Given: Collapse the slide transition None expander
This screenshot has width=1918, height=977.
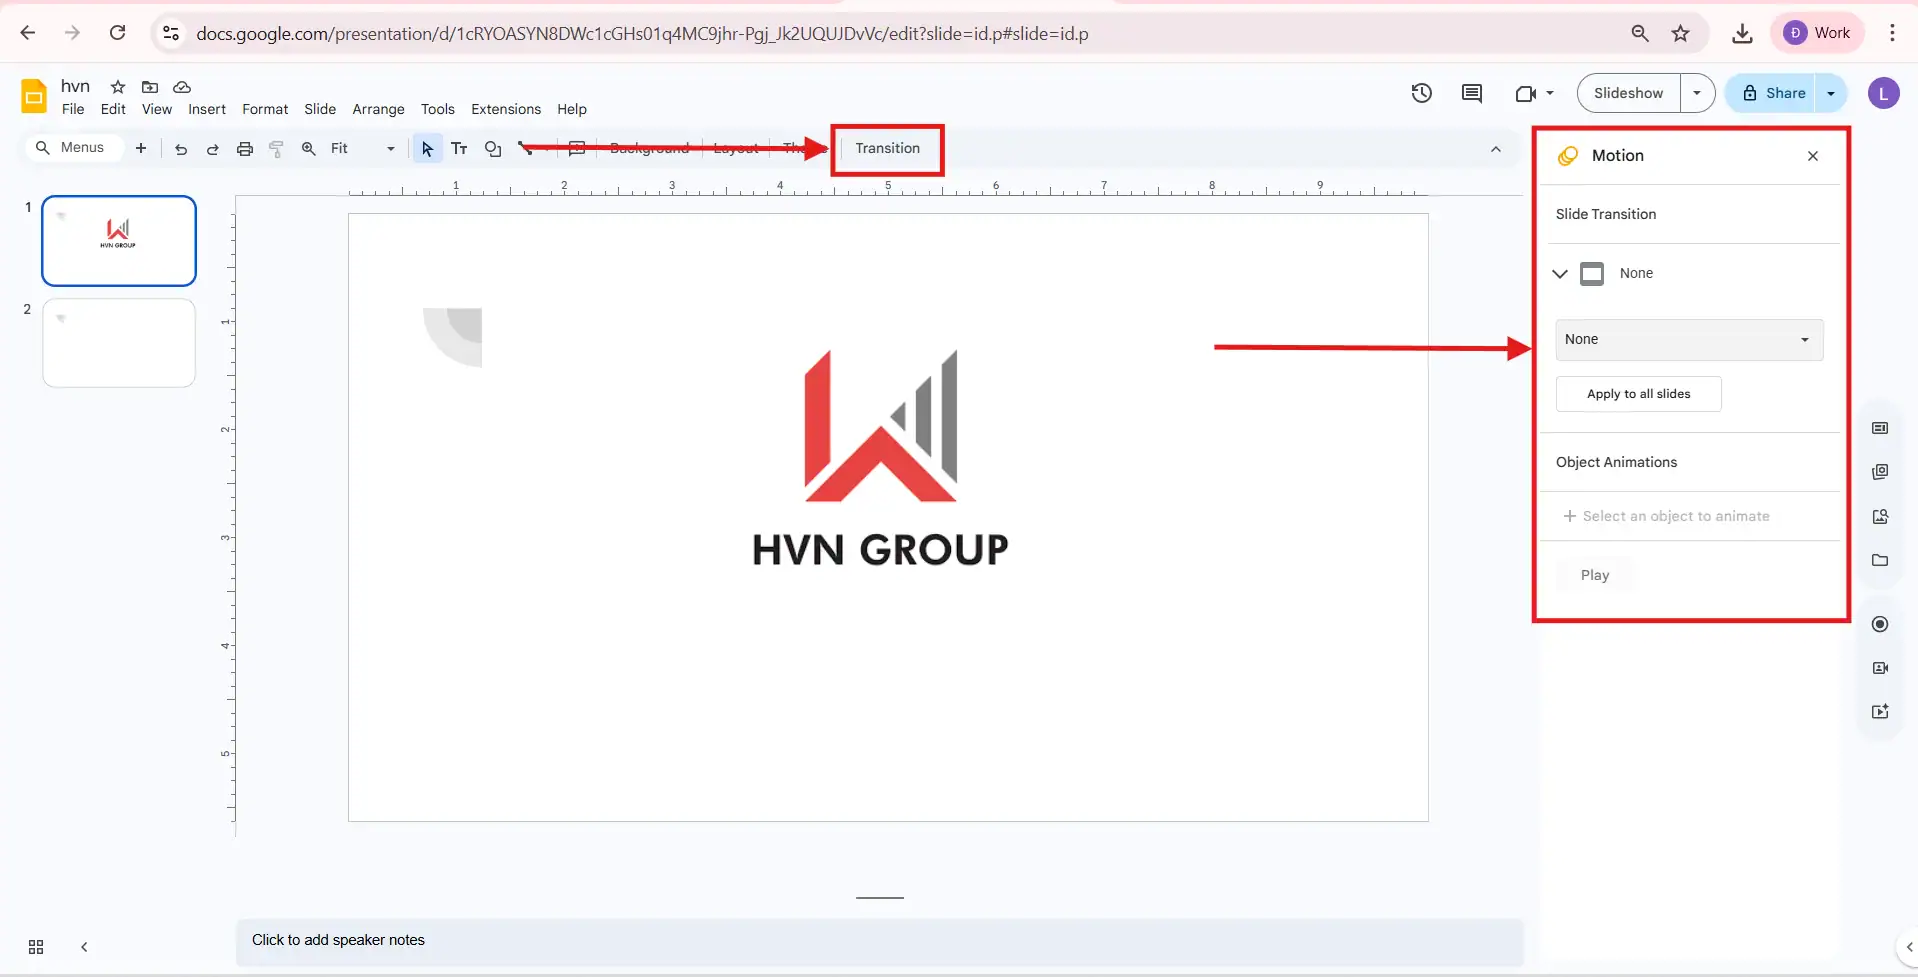Looking at the screenshot, I should click(x=1560, y=274).
